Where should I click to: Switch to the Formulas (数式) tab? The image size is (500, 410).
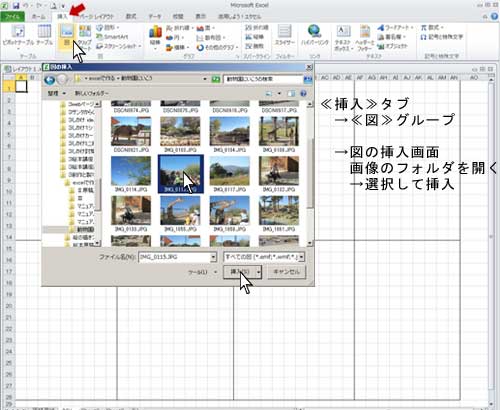point(131,16)
